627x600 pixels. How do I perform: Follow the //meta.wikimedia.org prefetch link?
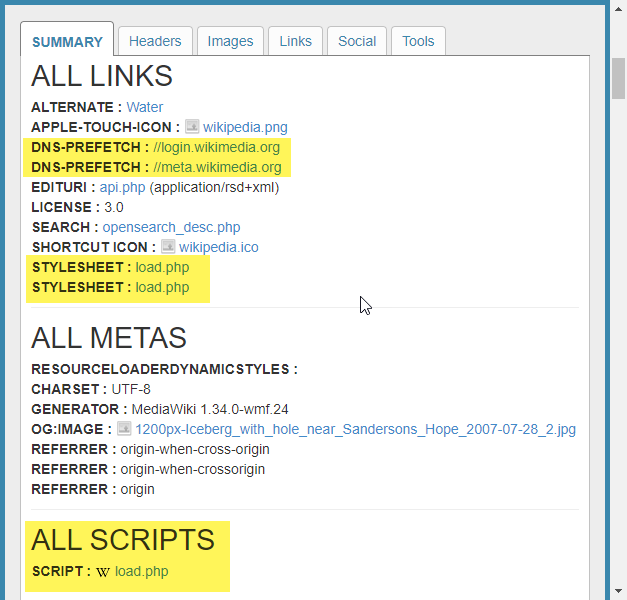[x=217, y=167]
